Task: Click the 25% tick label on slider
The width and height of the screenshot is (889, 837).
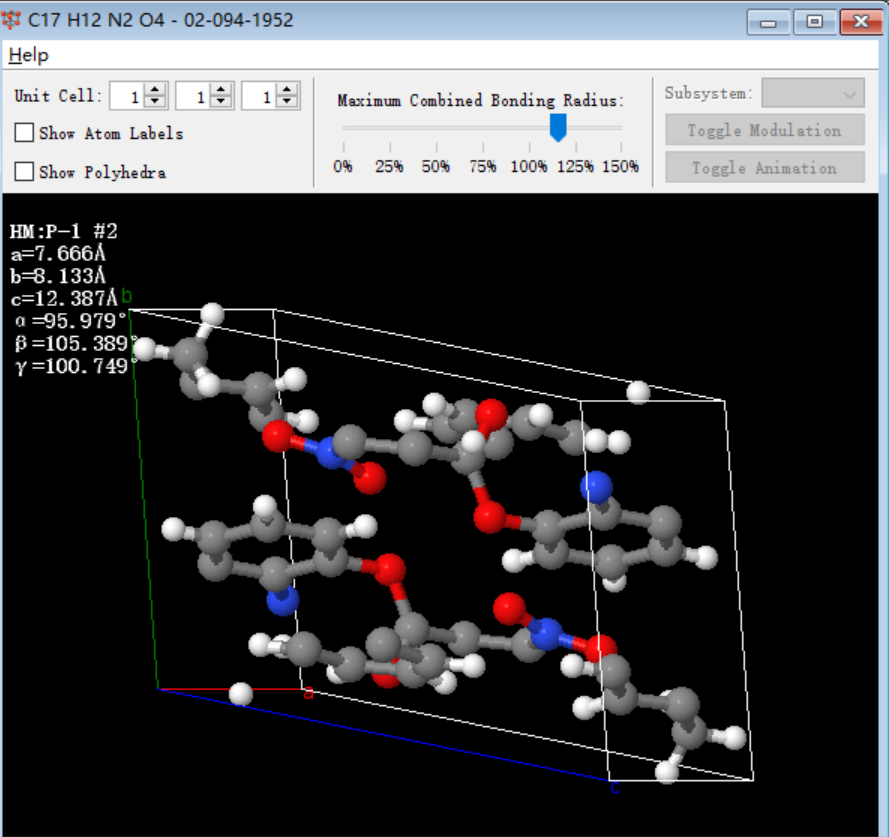Action: [390, 167]
